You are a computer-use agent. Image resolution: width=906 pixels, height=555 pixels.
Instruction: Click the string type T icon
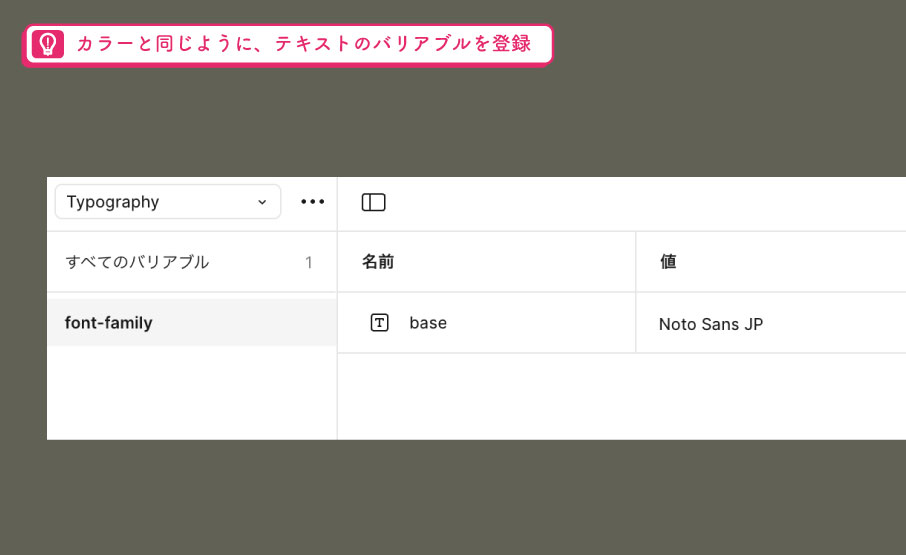379,322
